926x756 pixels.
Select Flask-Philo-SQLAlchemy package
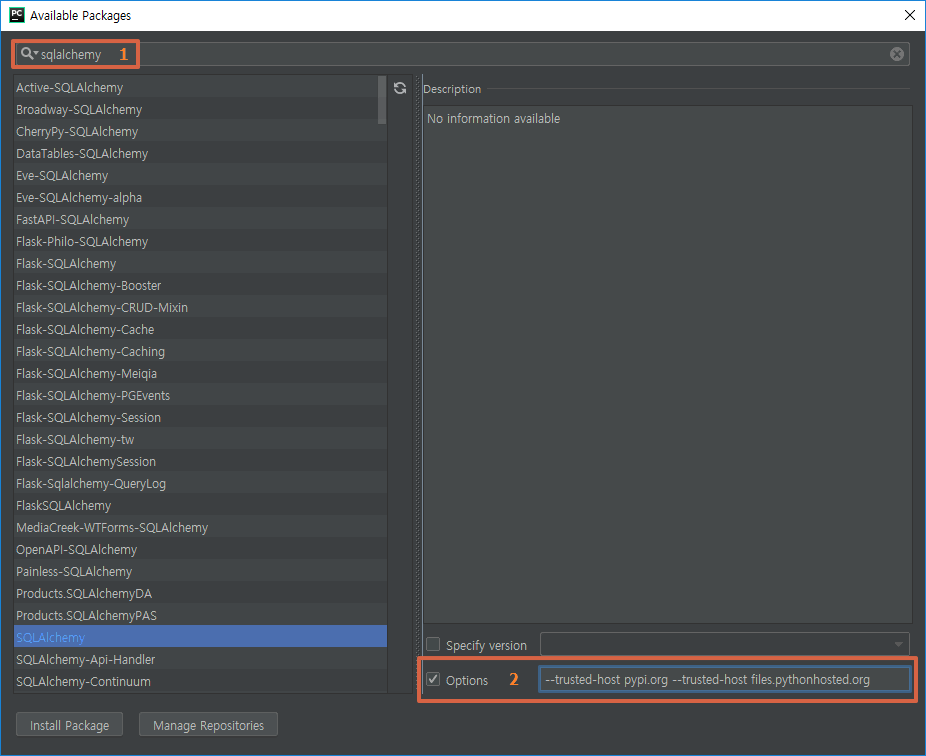[200, 242]
